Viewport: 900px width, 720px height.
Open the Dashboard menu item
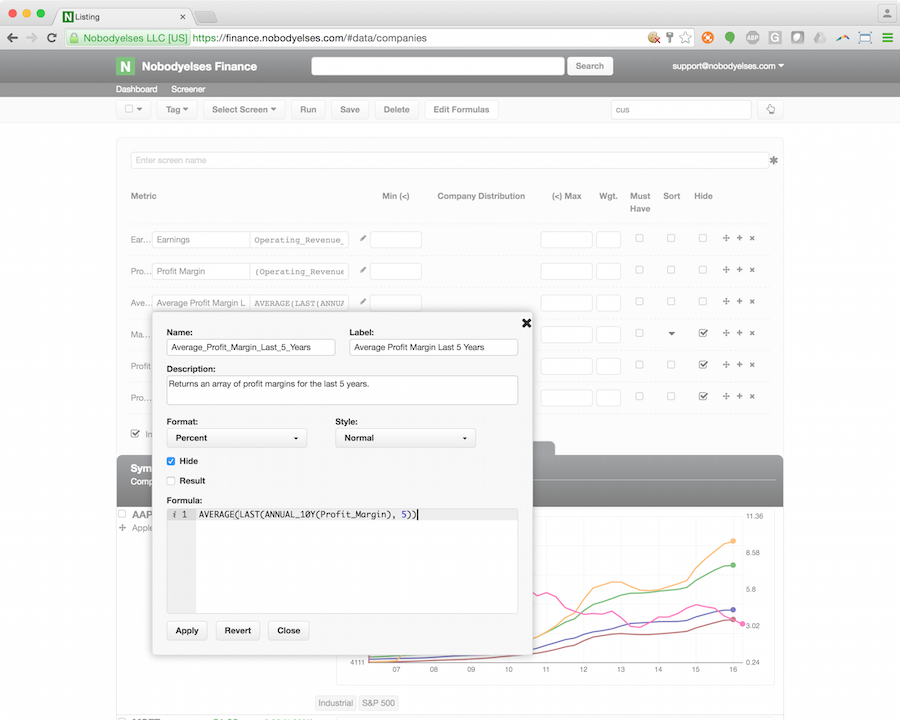(x=136, y=89)
